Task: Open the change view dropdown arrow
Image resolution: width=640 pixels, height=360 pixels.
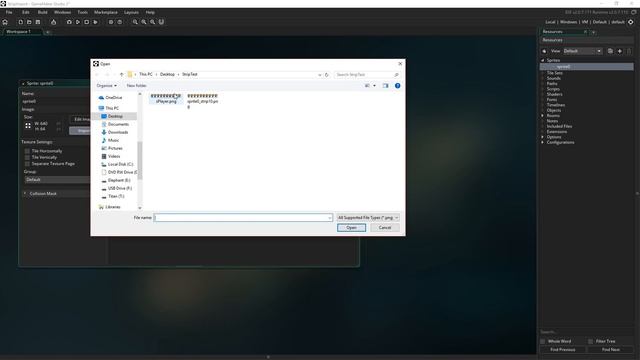Action: 375,86
